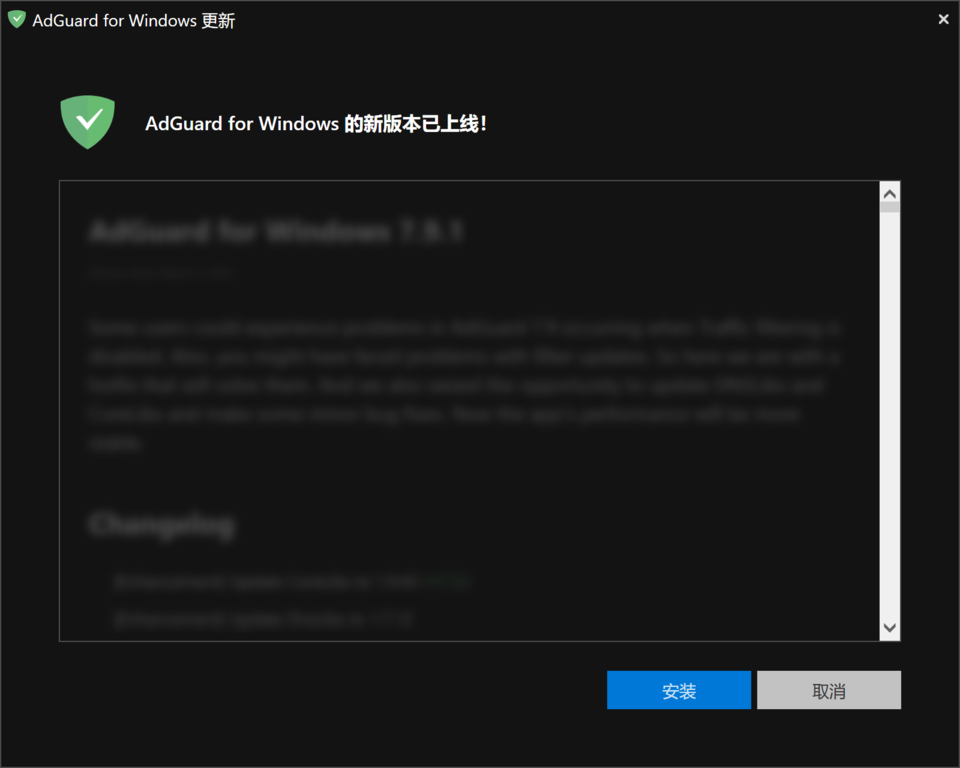This screenshot has width=960, height=768.
Task: Click the headline 'AdGuard for Windows 的新版本已上线!'
Action: click(316, 124)
